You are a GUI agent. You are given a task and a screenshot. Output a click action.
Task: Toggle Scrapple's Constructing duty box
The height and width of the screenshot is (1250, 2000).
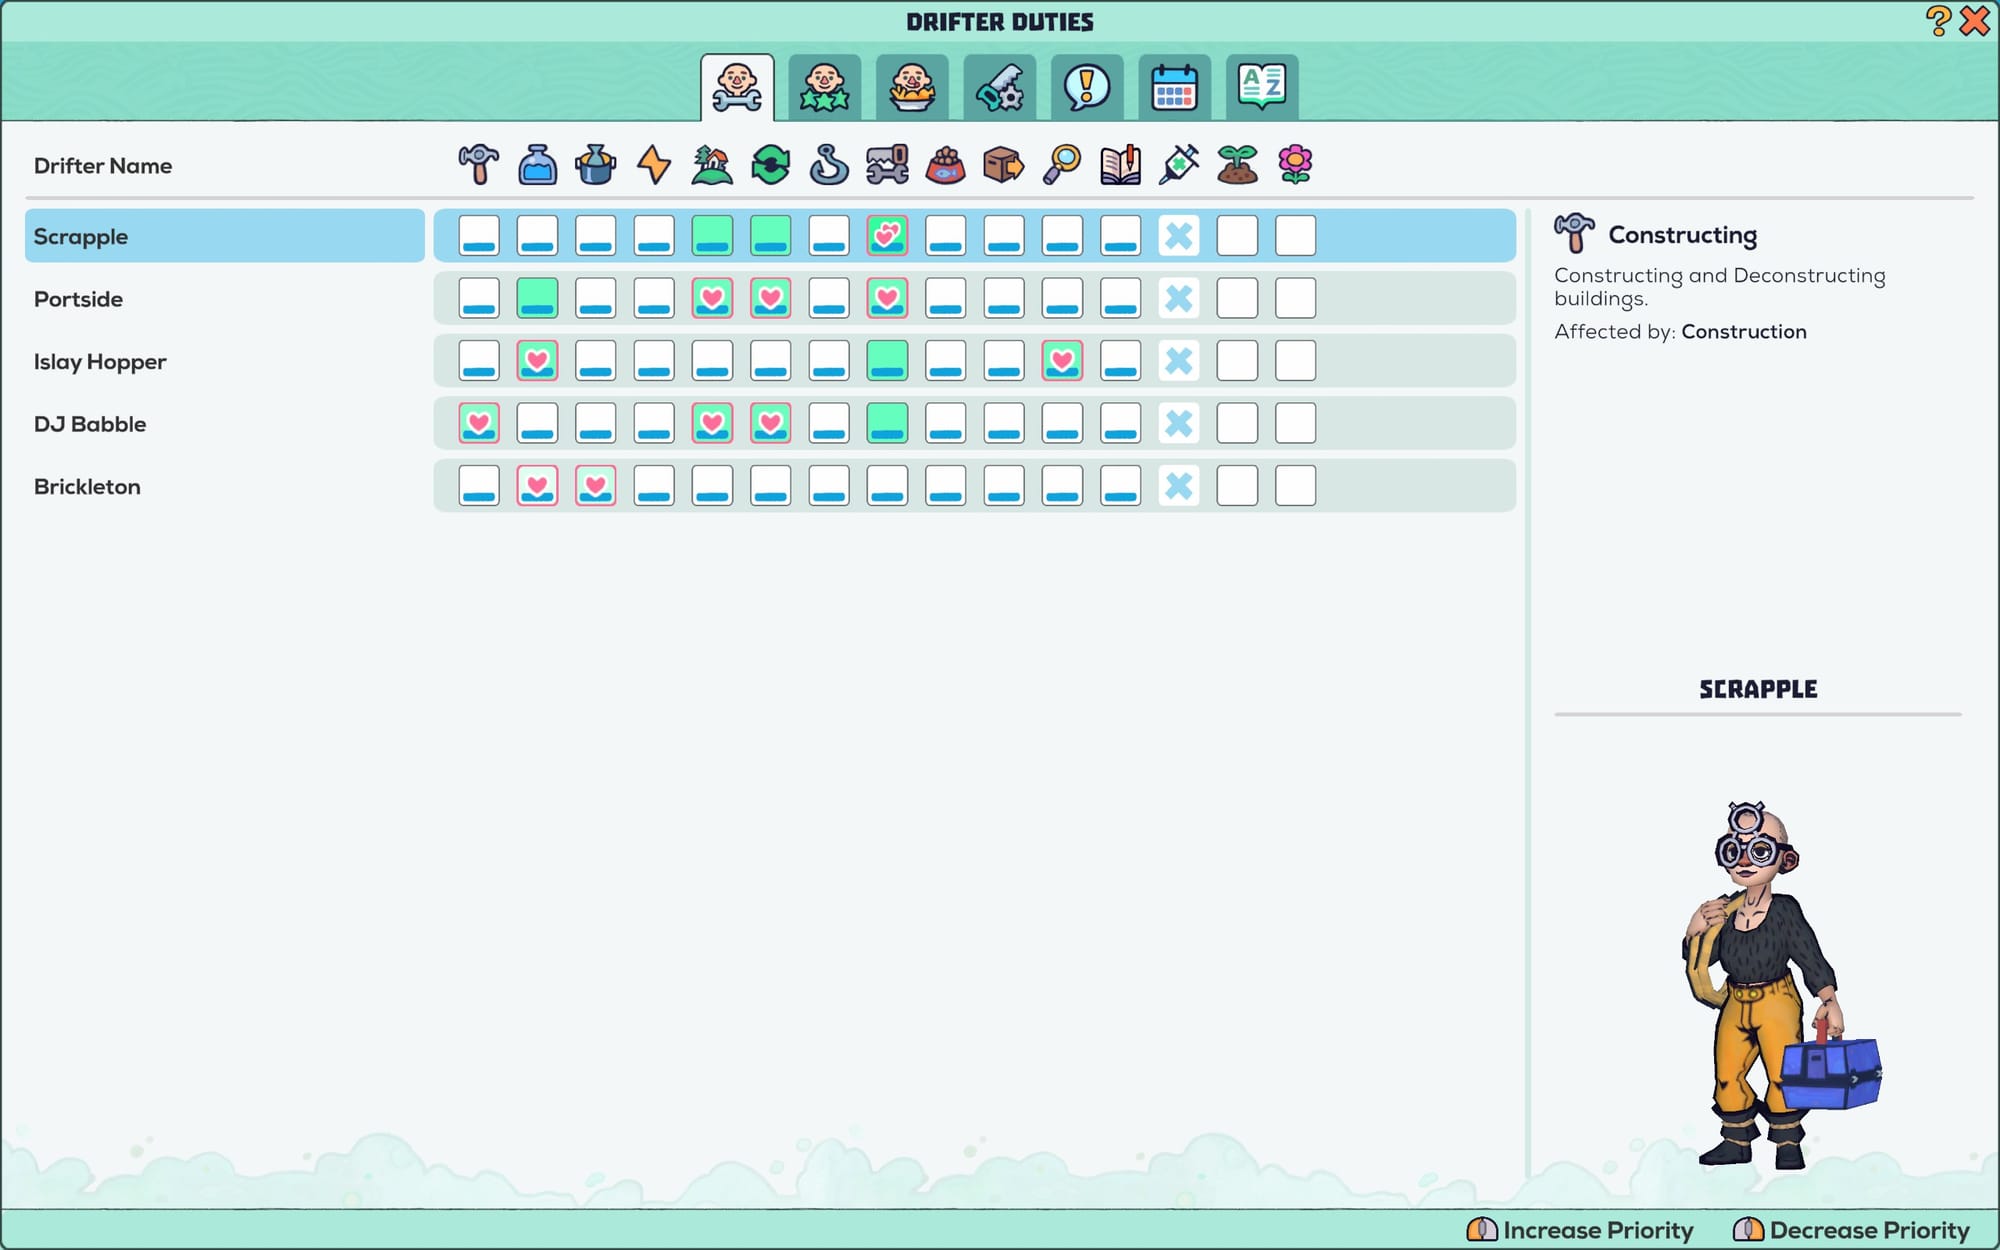tap(479, 236)
